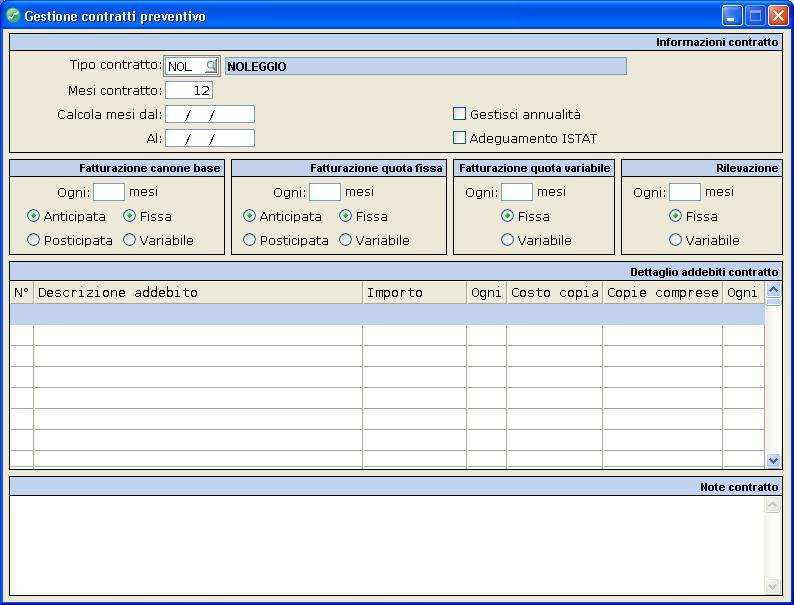
Task: Click the Costo copia column header
Action: 554,293
